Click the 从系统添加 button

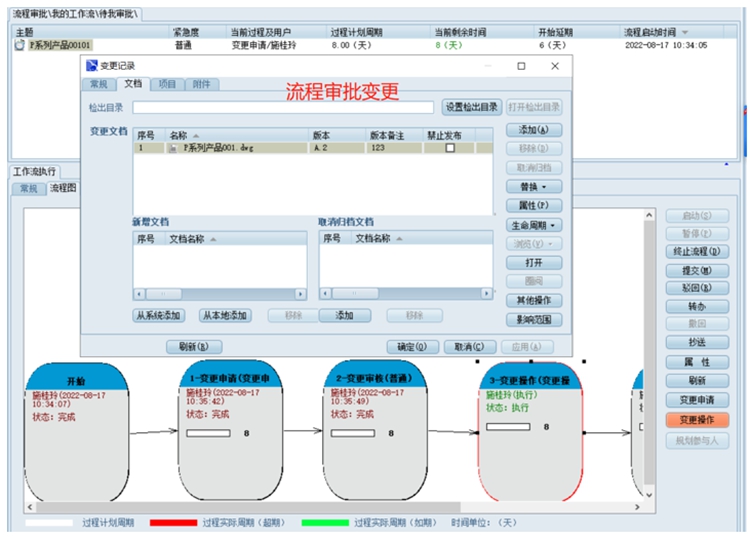(x=159, y=315)
